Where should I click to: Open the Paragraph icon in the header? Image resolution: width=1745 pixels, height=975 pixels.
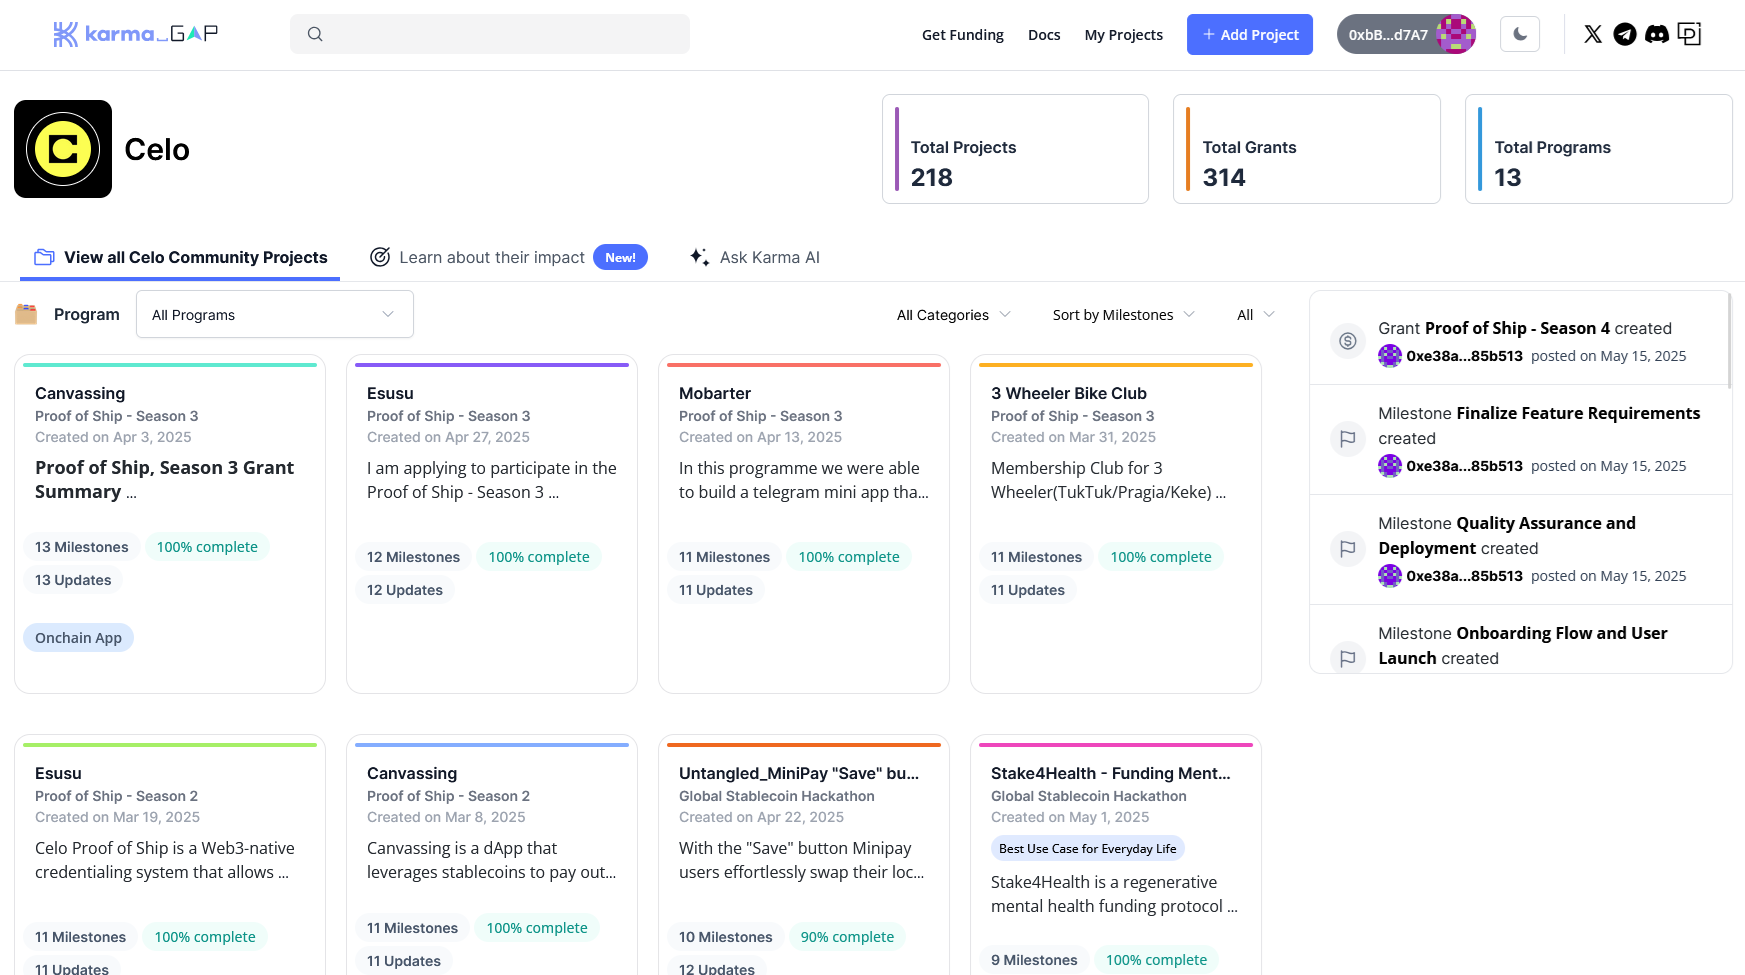pyautogui.click(x=1689, y=34)
